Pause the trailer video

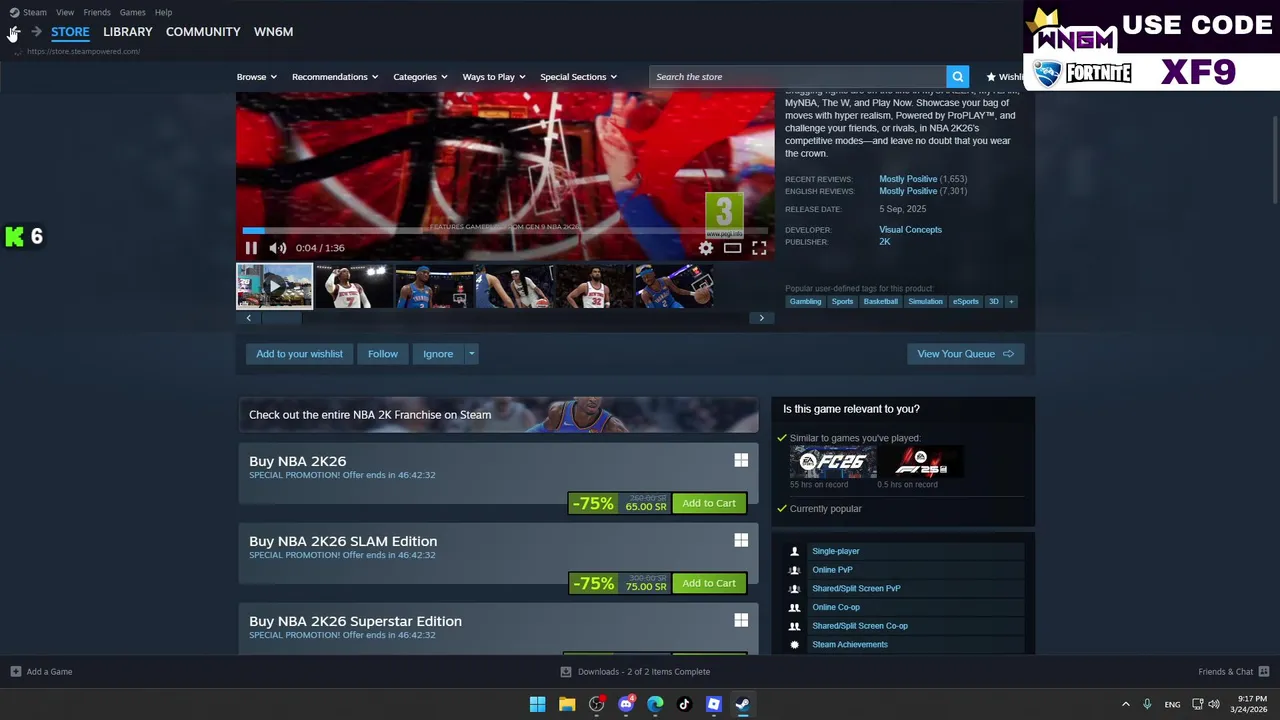coord(251,248)
